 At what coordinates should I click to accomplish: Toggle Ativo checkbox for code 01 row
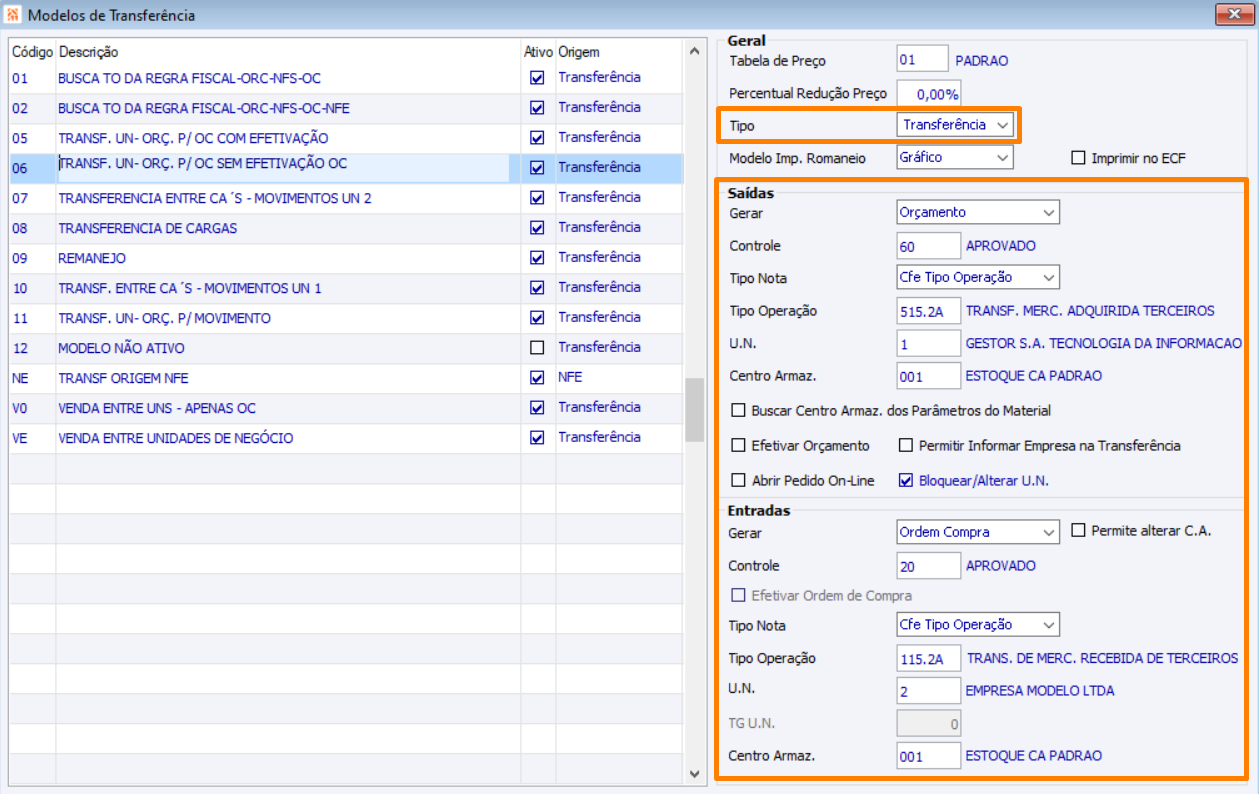click(x=537, y=78)
